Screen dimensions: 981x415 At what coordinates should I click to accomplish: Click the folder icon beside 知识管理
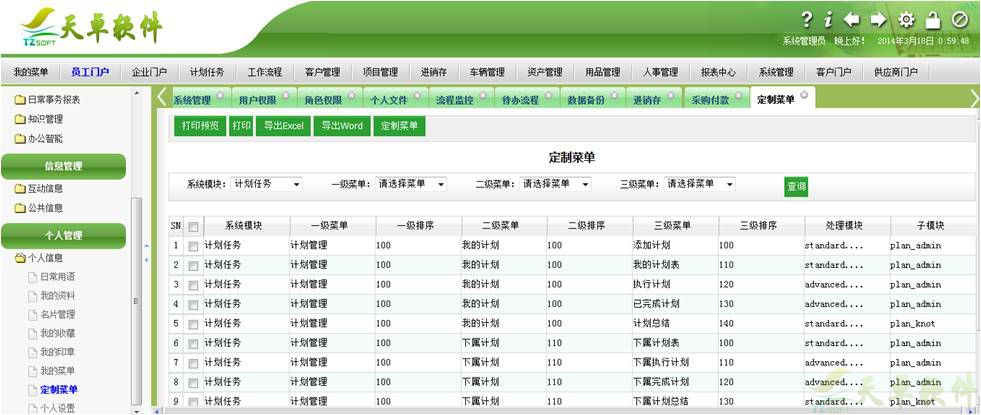(x=20, y=120)
